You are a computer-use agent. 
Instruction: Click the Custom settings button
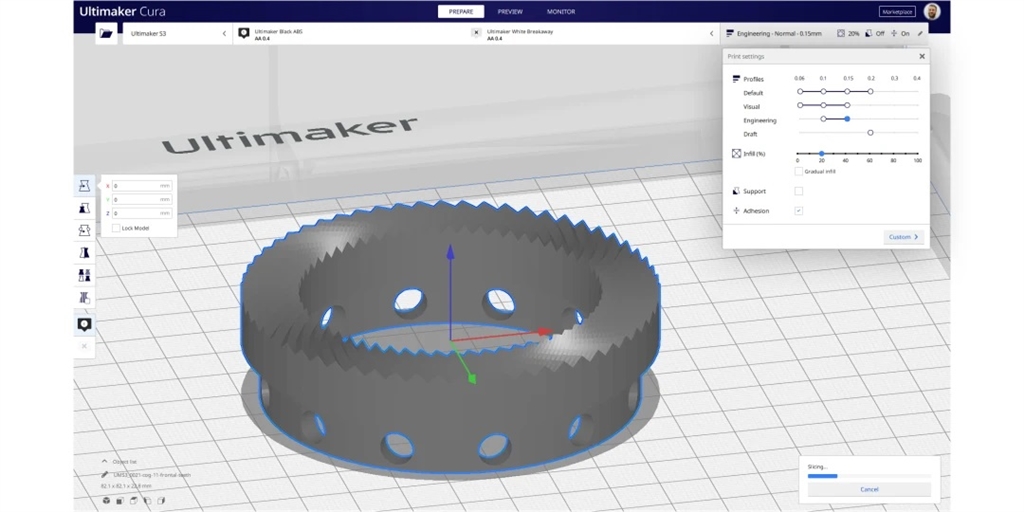pyautogui.click(x=903, y=237)
